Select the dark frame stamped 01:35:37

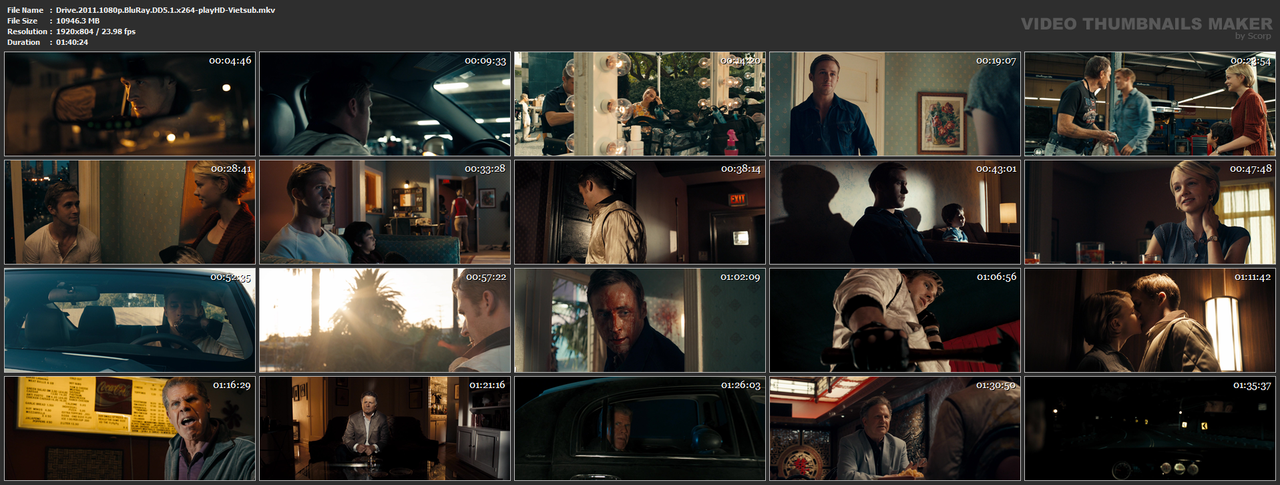click(x=1150, y=428)
